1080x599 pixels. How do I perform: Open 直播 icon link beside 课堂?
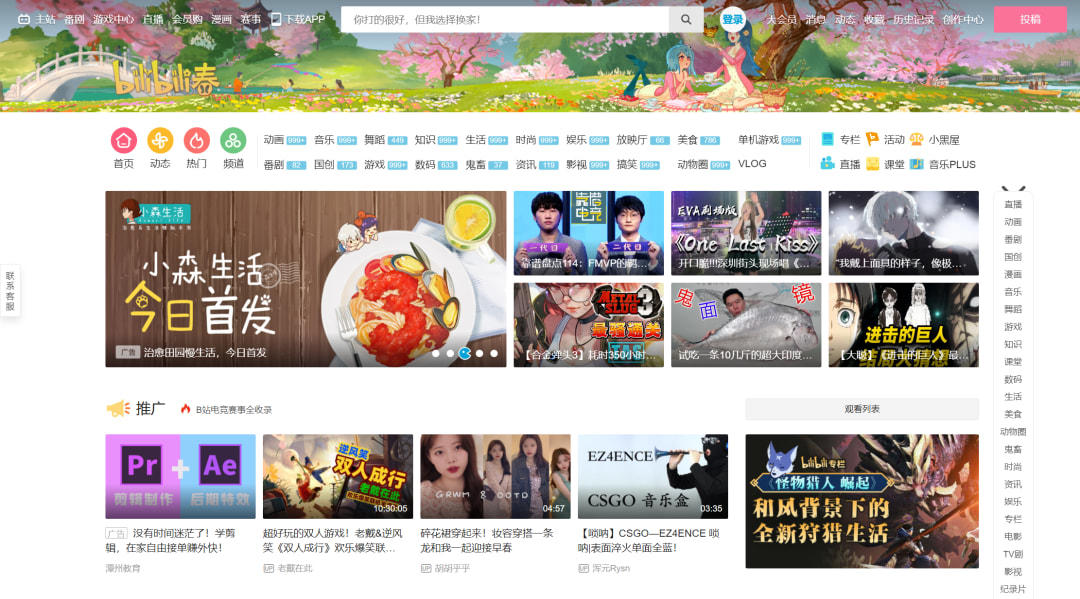tap(828, 164)
